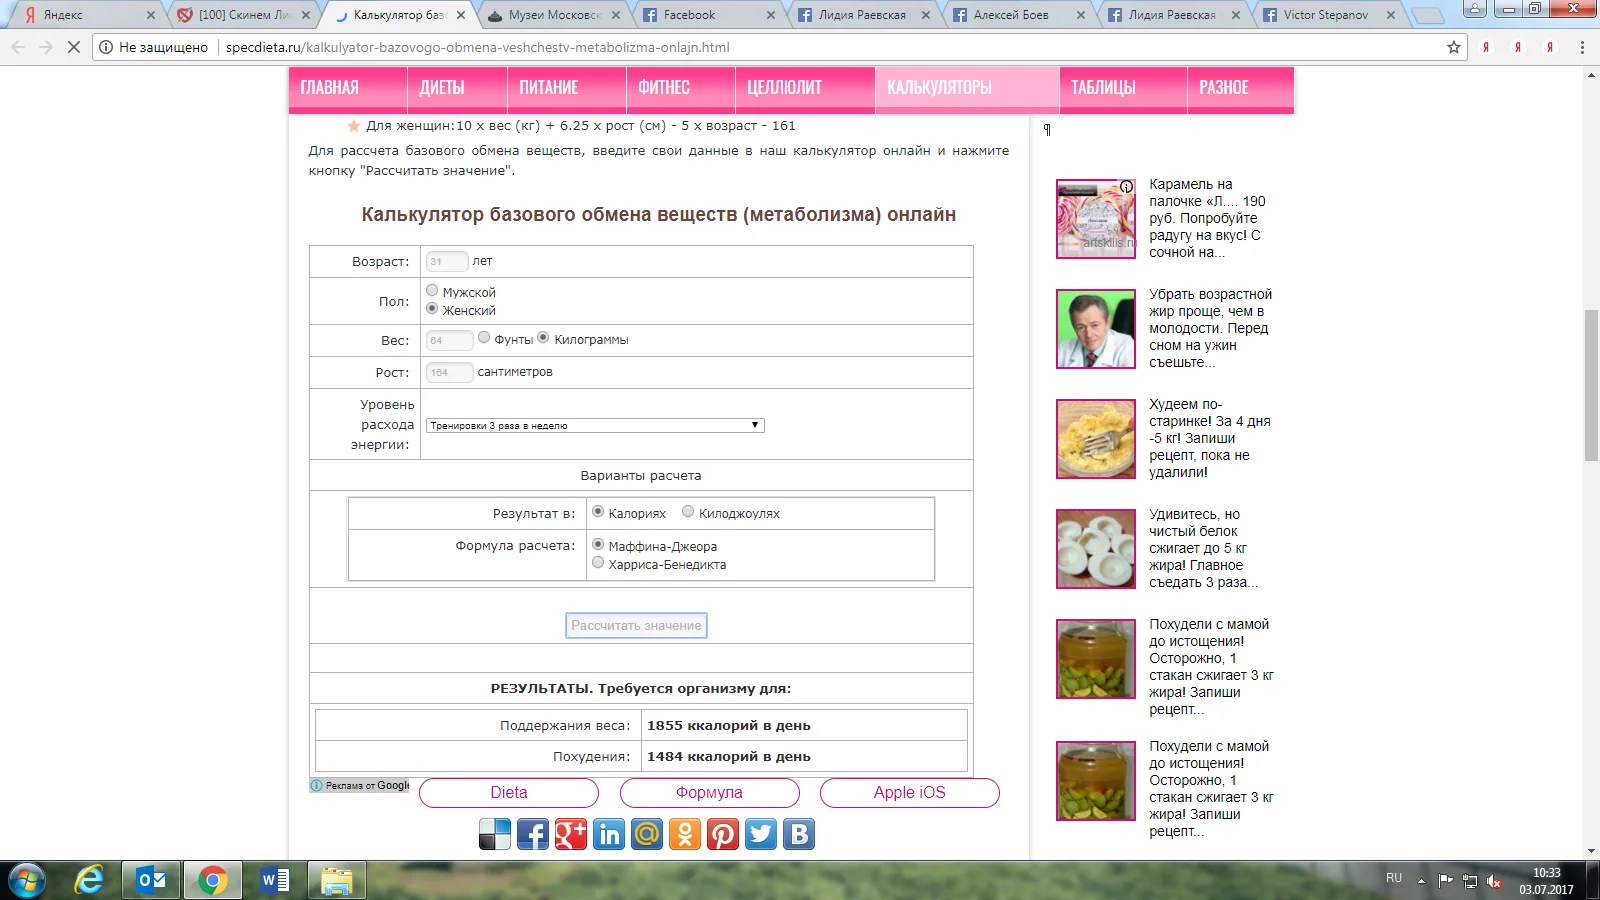
Task: Open new browser tab
Action: click(x=1428, y=15)
